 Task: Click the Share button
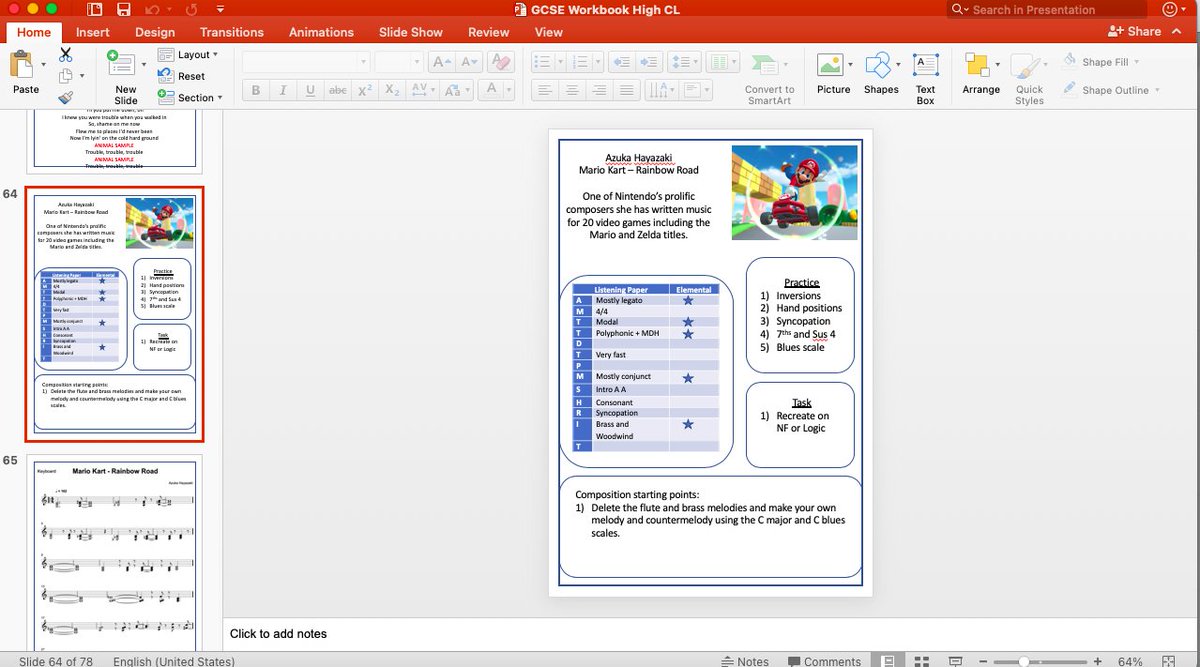pyautogui.click(x=1135, y=32)
